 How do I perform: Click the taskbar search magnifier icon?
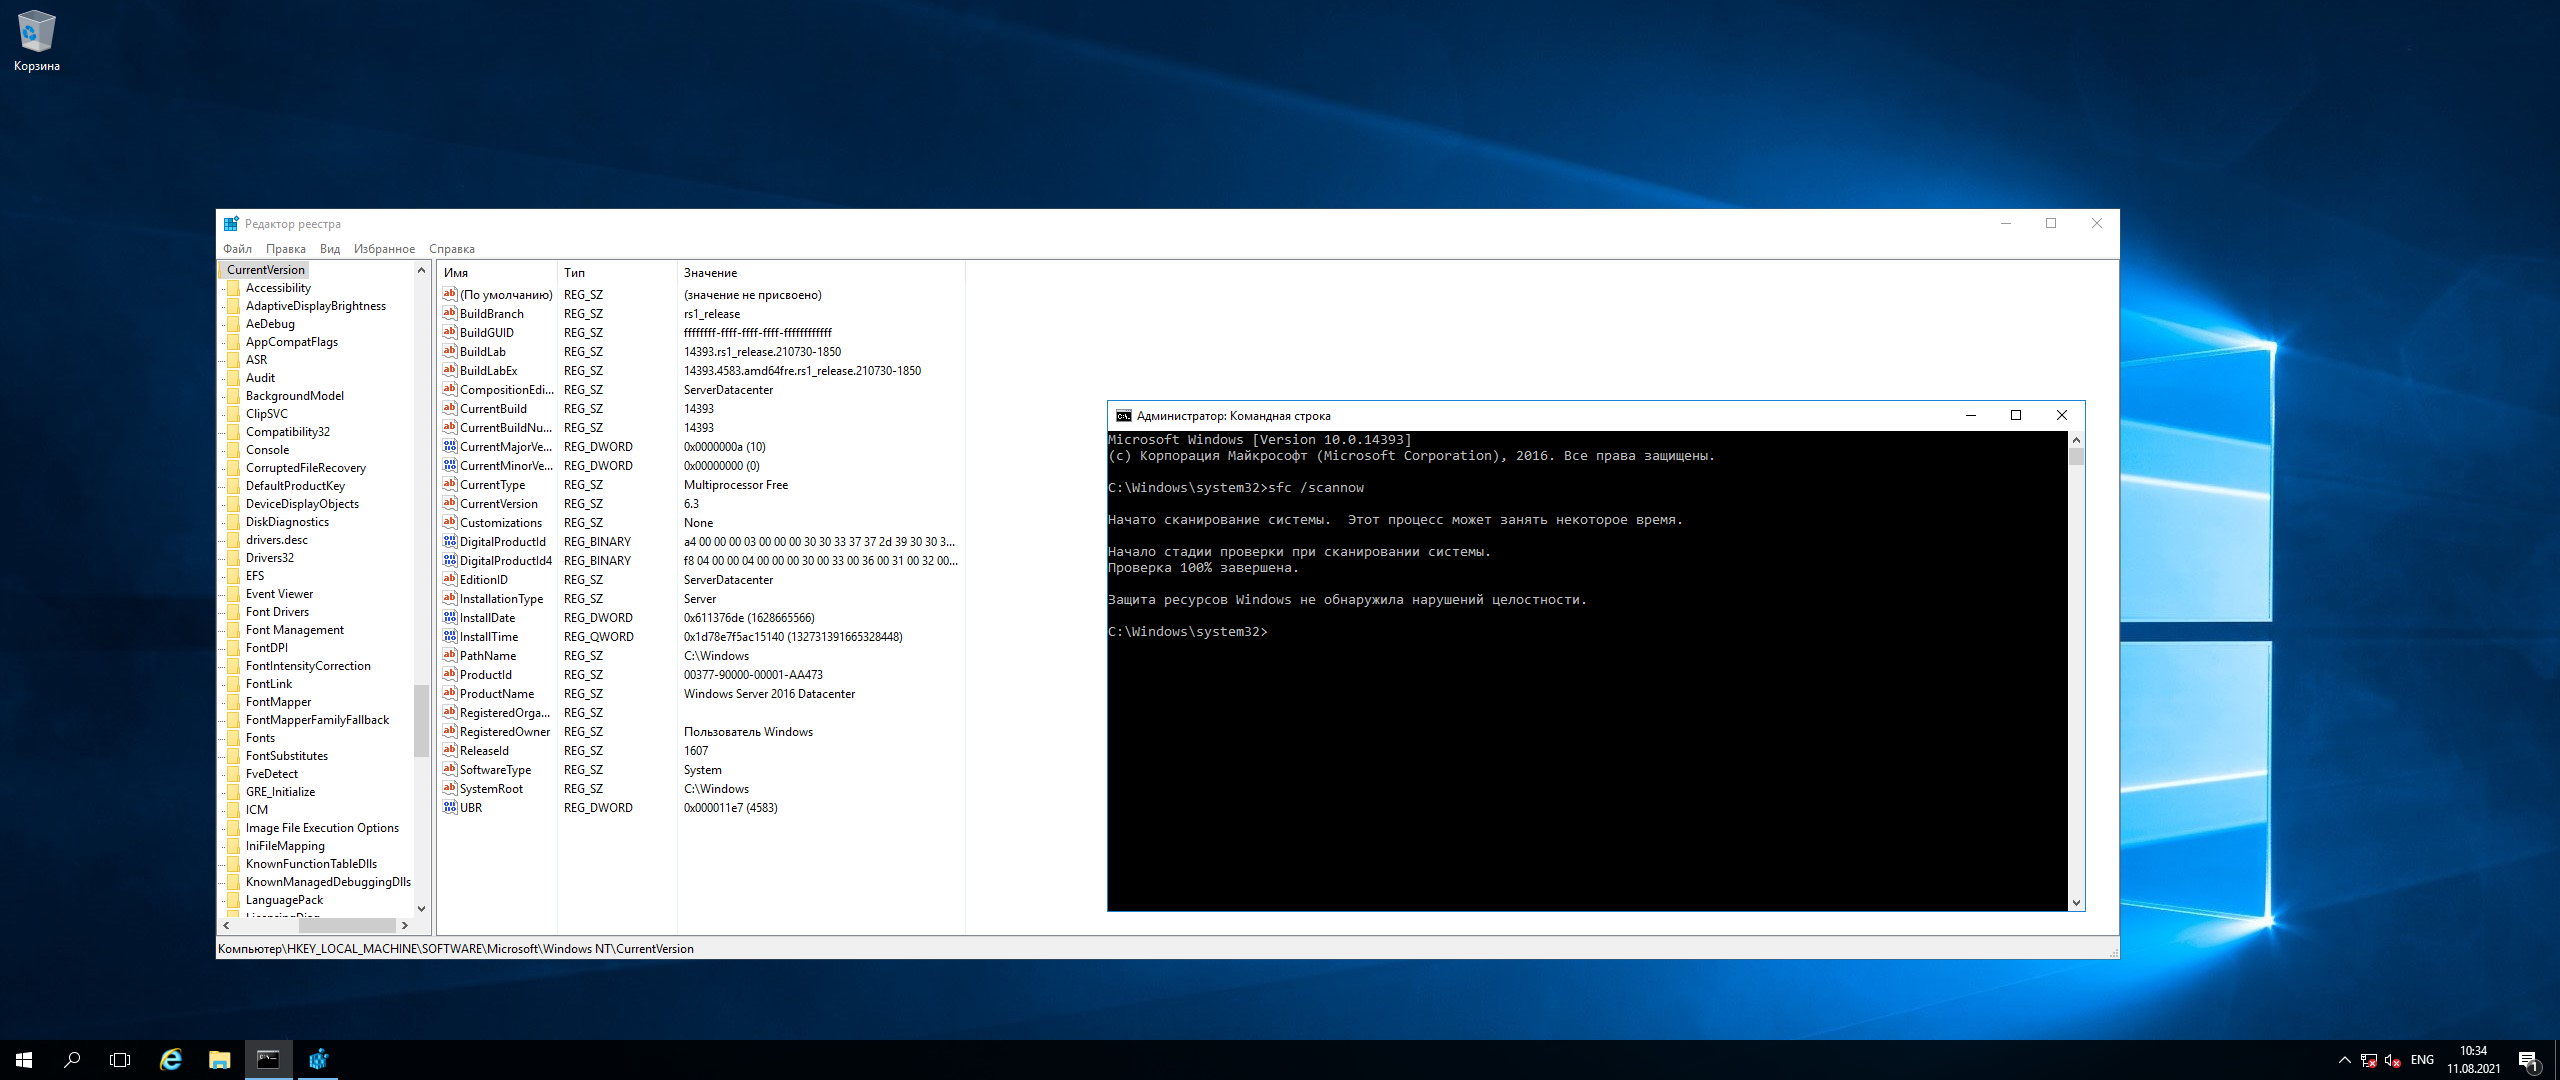72,1060
